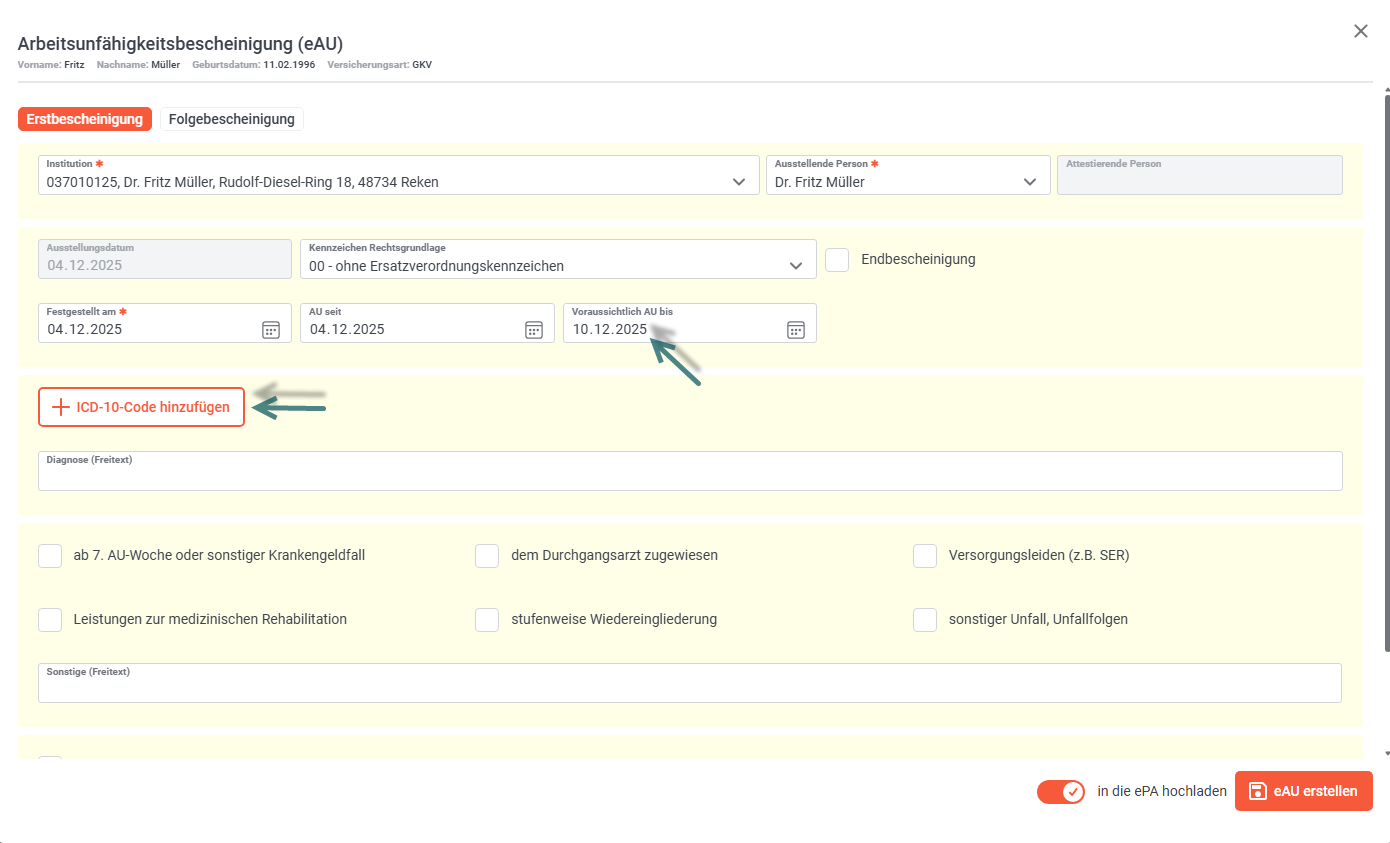The height and width of the screenshot is (843, 1390).
Task: Expand the Institution dropdown
Action: click(739, 182)
